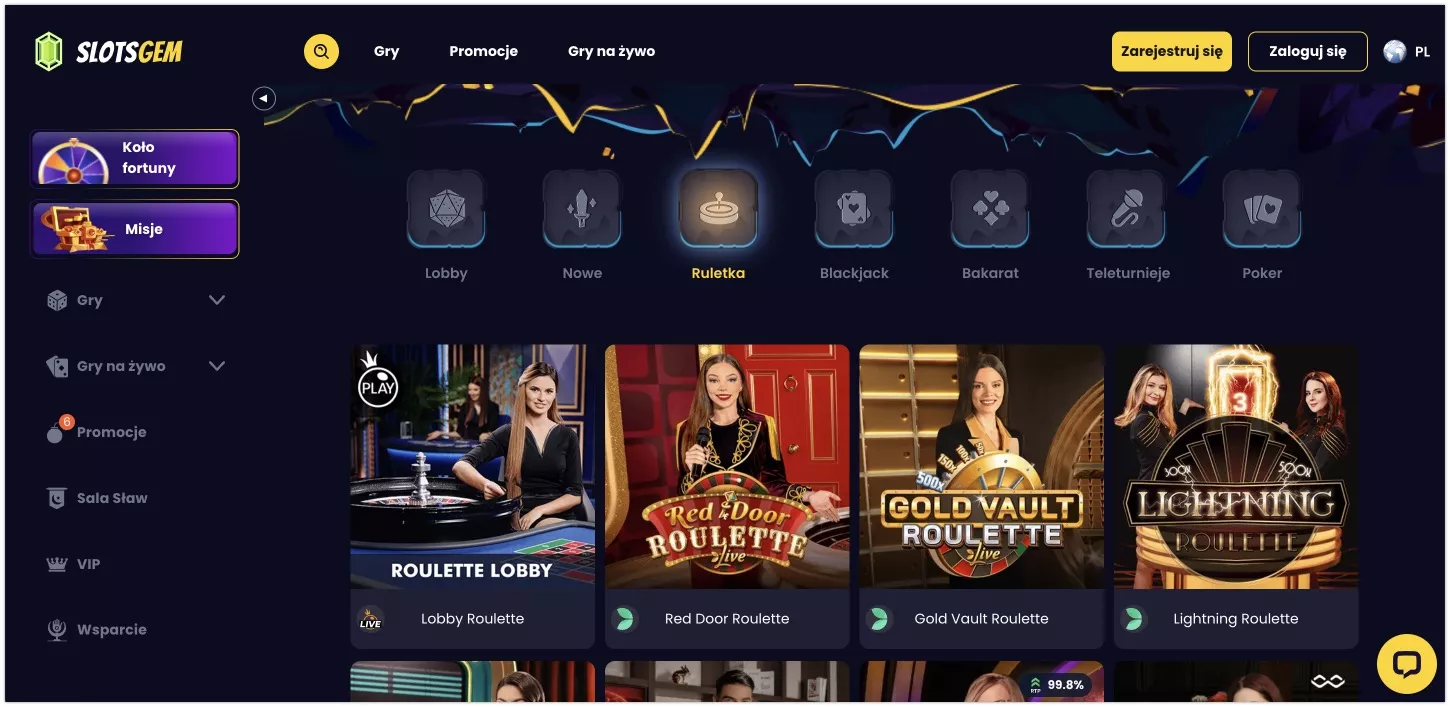Screen dimensions: 1450x707
Task: Open the Lightning Roulette game thumbnail
Action: 1236,467
